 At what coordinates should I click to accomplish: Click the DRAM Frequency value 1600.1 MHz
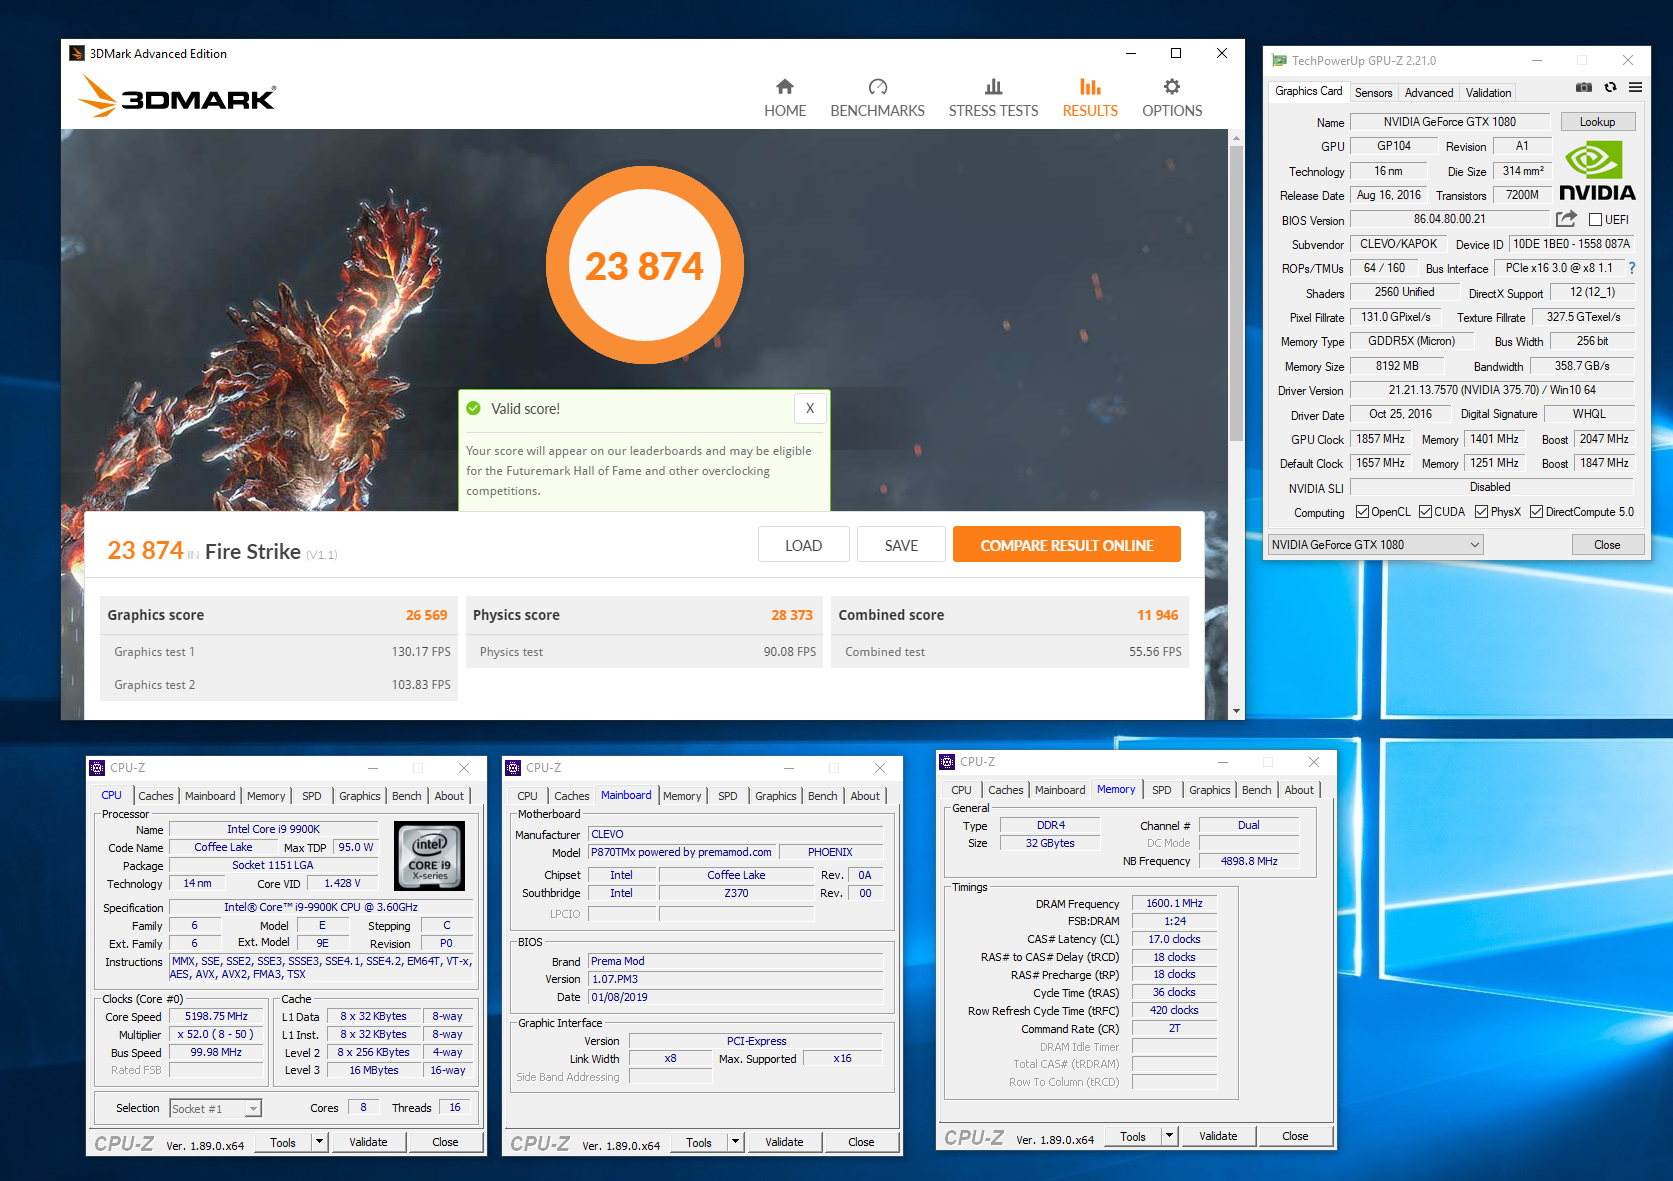(1174, 903)
